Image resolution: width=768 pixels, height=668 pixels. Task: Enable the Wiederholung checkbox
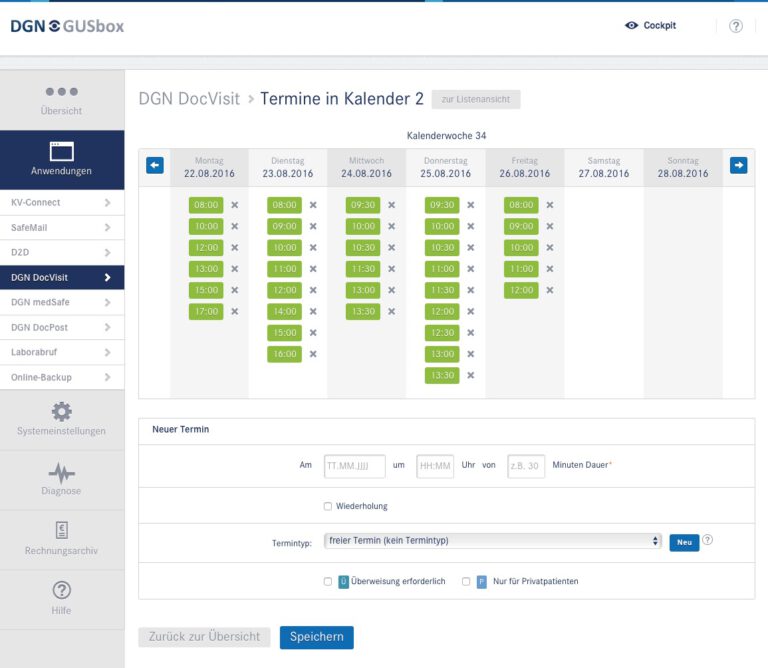[328, 506]
